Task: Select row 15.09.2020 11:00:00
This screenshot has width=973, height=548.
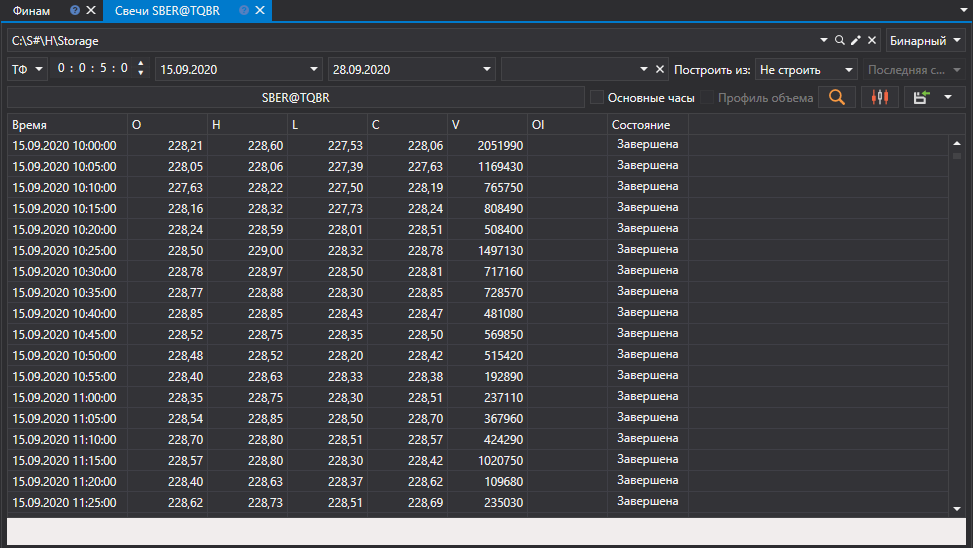Action: point(478,397)
